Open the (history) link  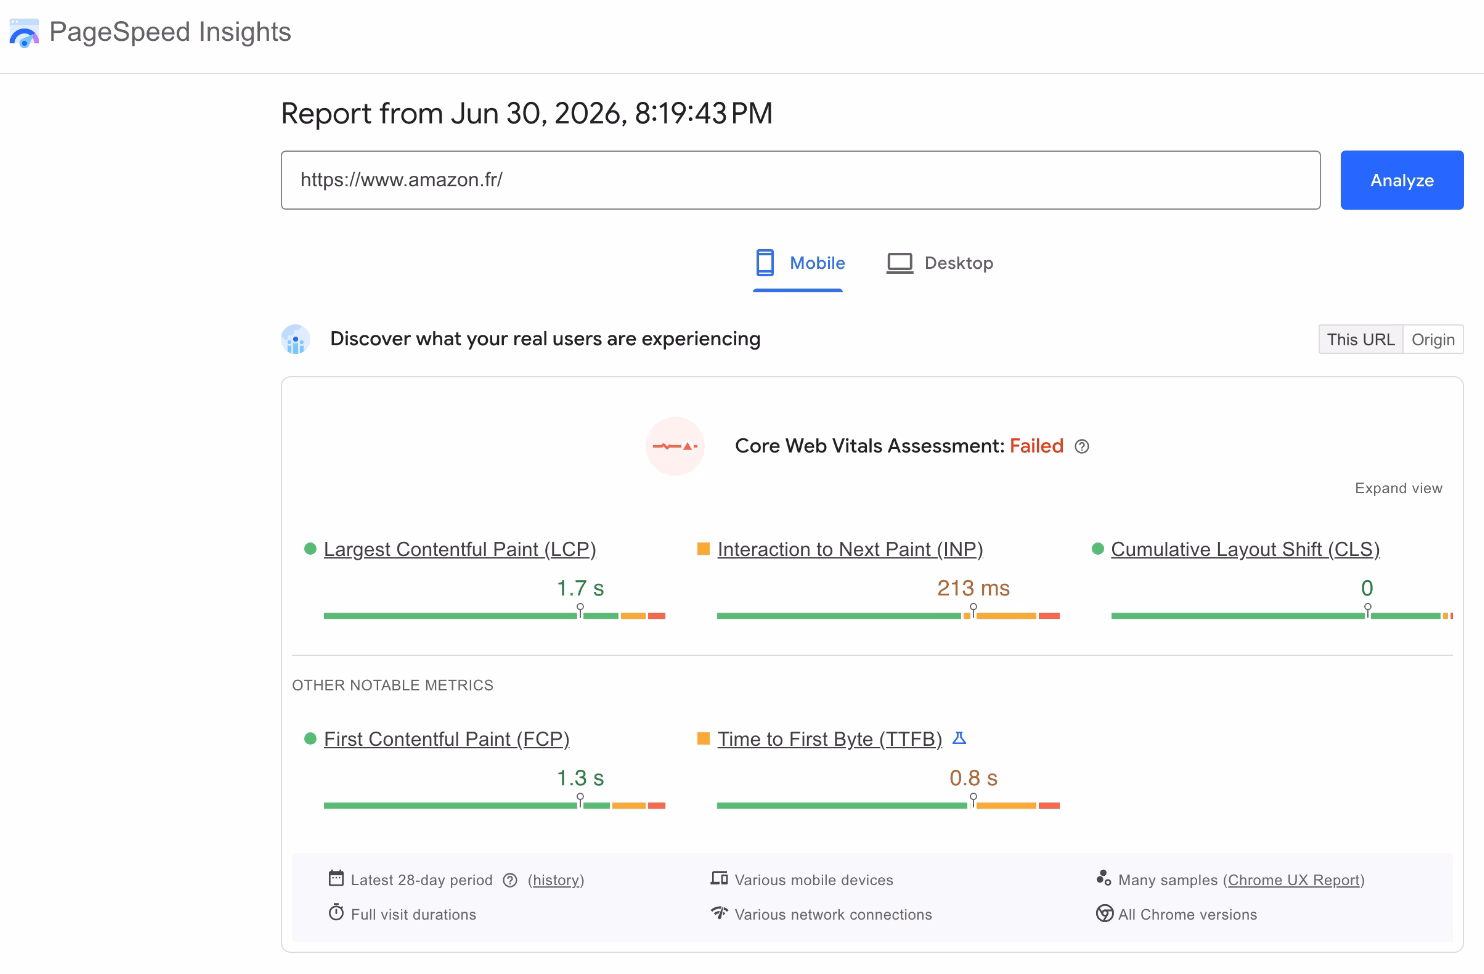point(556,880)
